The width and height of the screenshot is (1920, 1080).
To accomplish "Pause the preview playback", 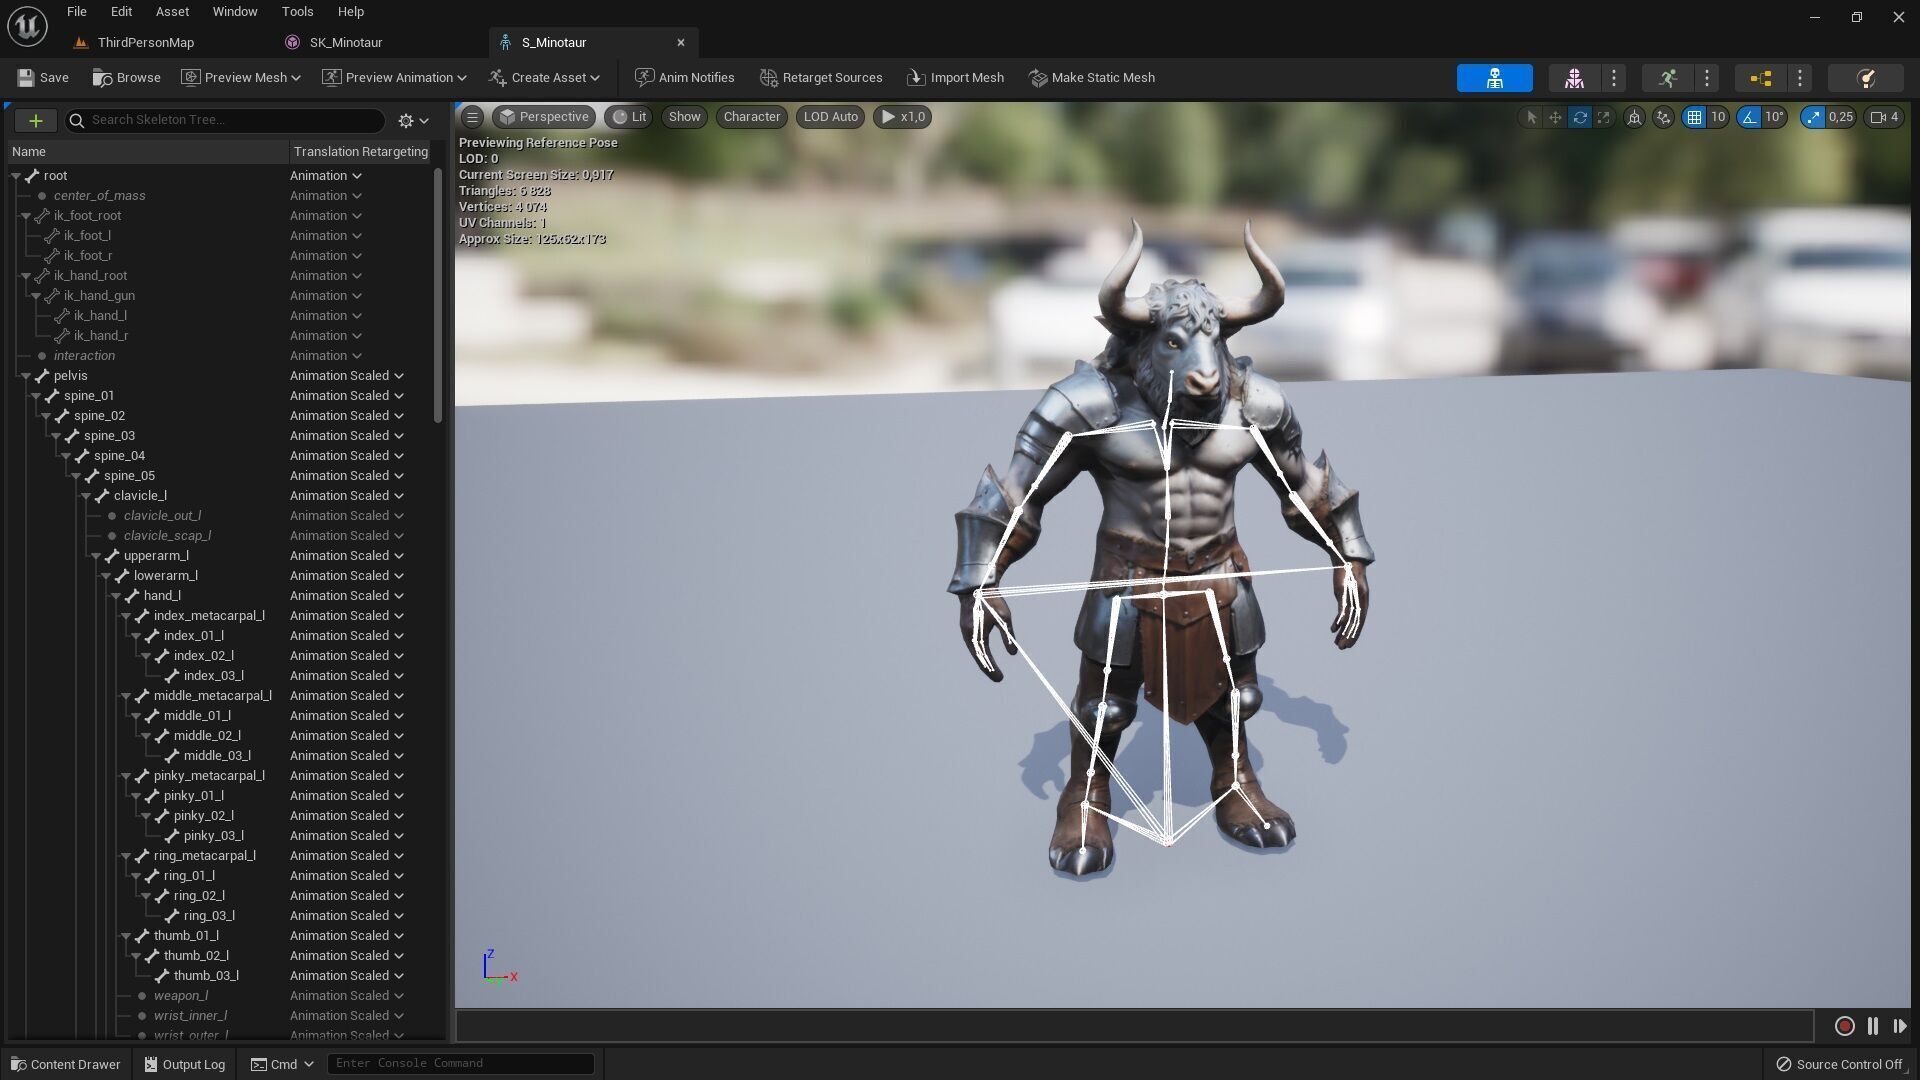I will click(x=1873, y=1026).
